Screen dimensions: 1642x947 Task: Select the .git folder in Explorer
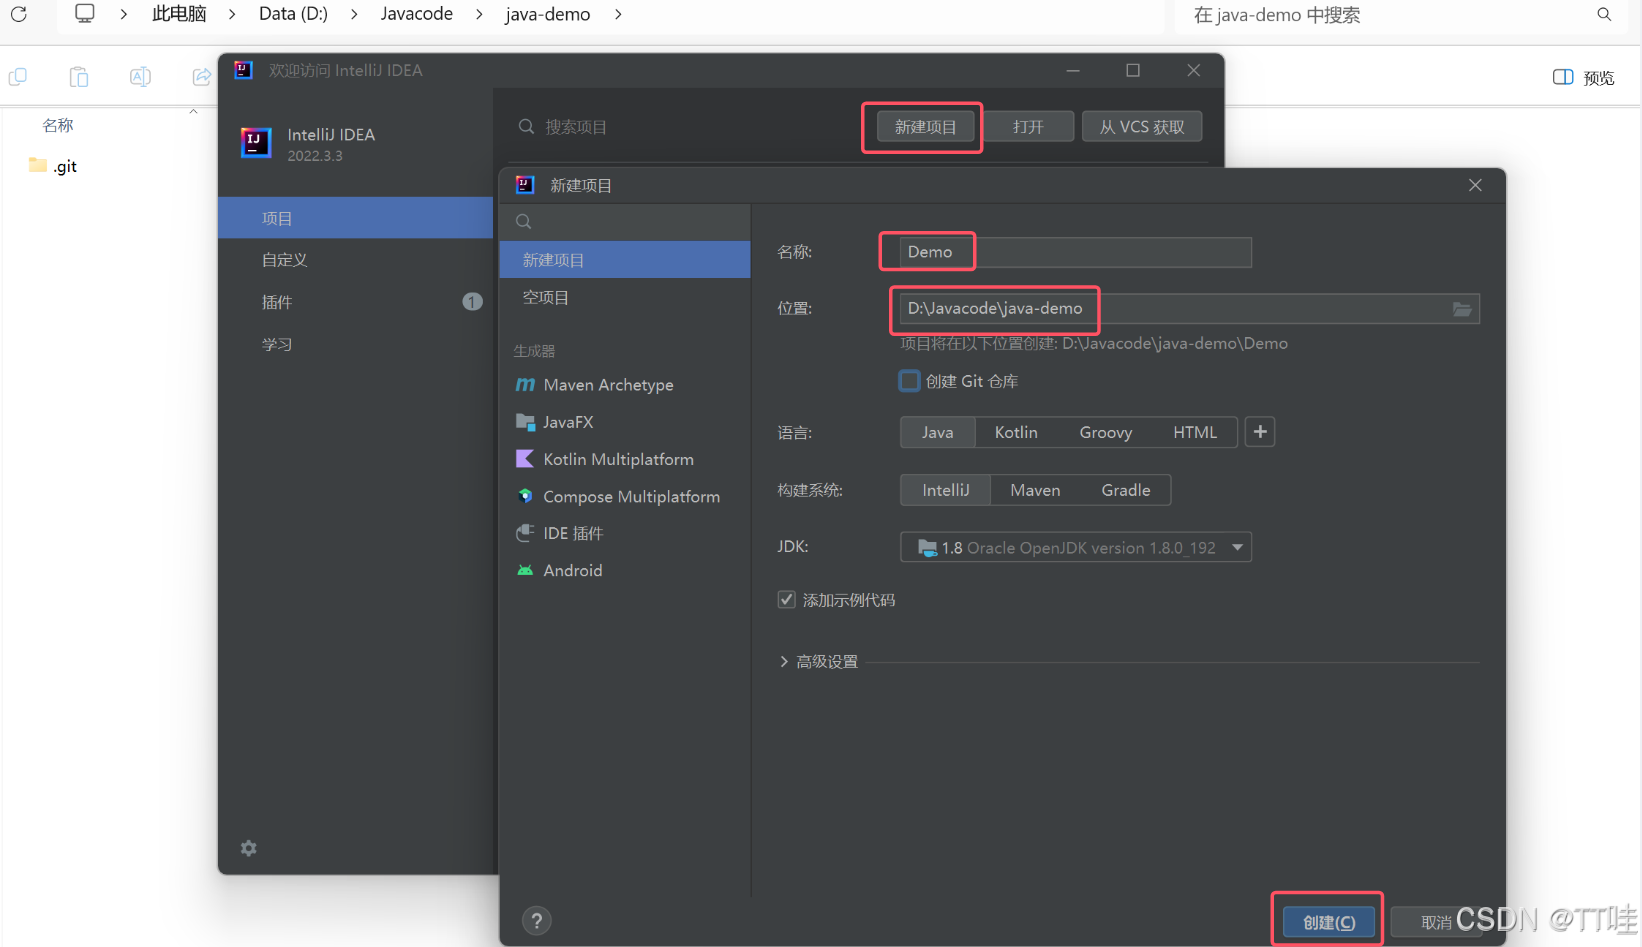pyautogui.click(x=54, y=166)
